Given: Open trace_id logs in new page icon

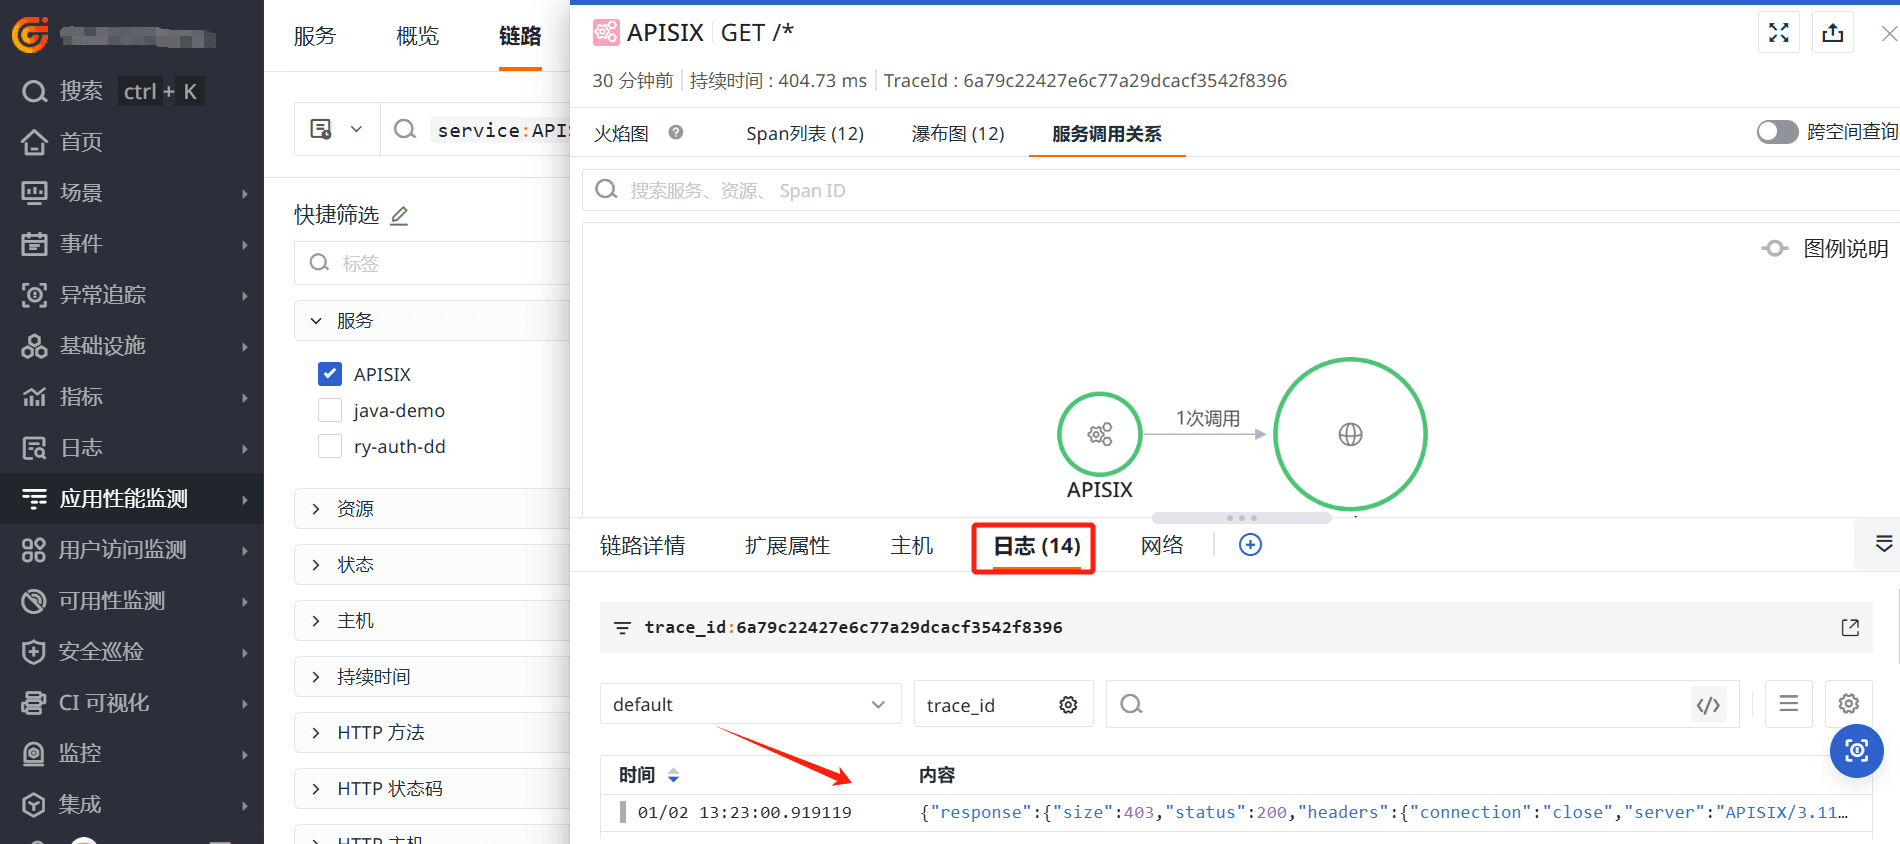Looking at the screenshot, I should pyautogui.click(x=1850, y=627).
